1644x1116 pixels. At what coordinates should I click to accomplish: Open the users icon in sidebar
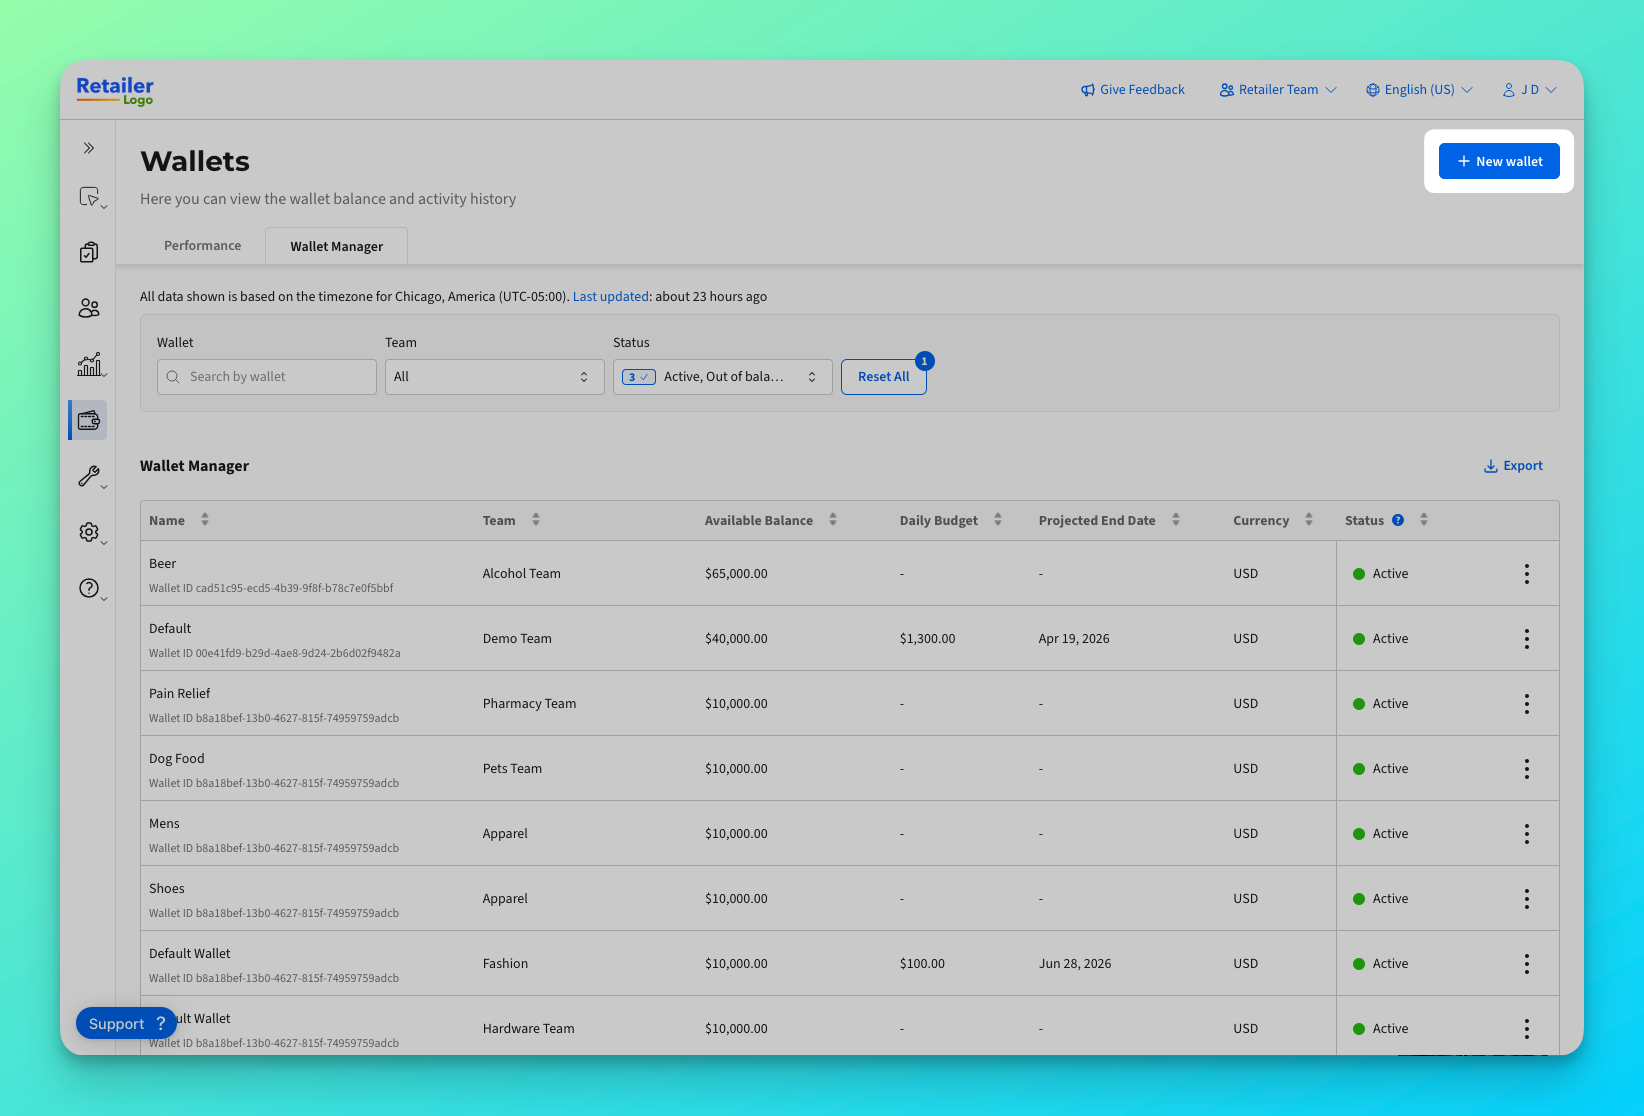[x=89, y=308]
